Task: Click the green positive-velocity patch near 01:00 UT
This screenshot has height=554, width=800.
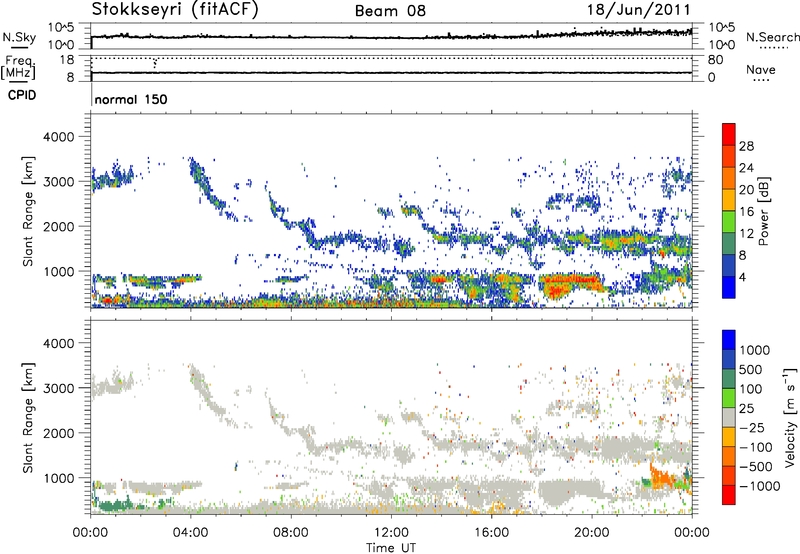Action: point(116,506)
